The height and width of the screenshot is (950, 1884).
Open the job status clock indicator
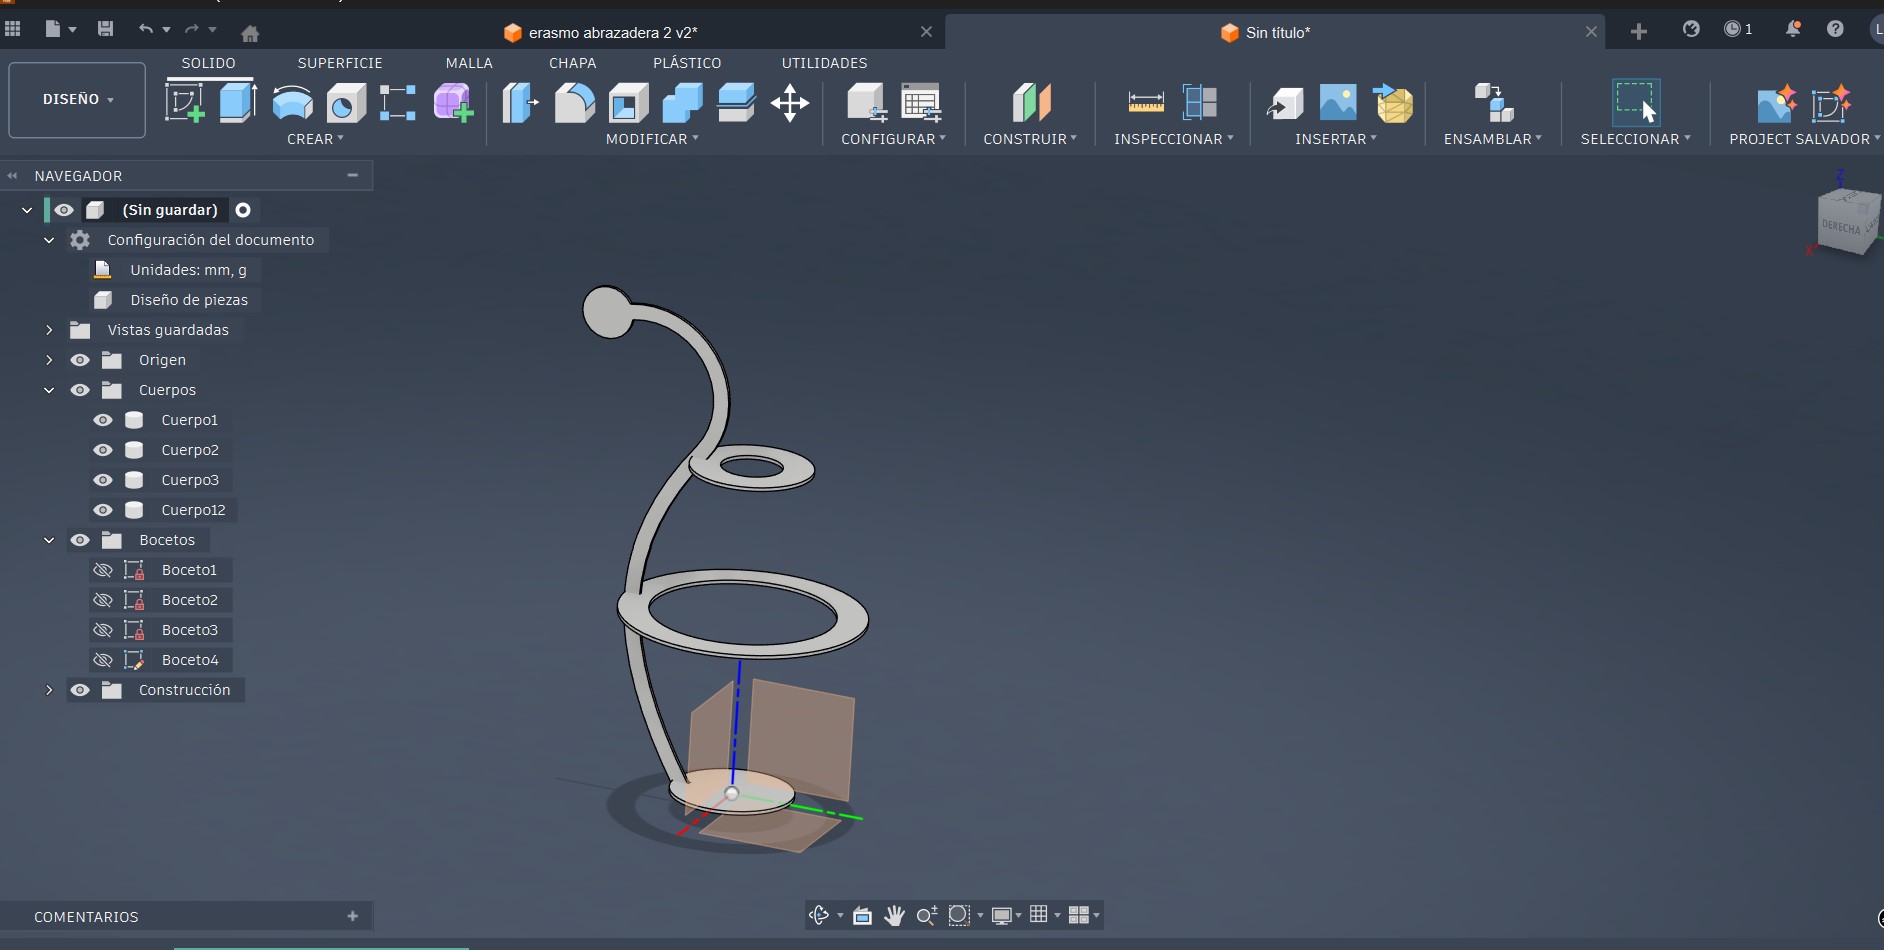pos(1738,29)
